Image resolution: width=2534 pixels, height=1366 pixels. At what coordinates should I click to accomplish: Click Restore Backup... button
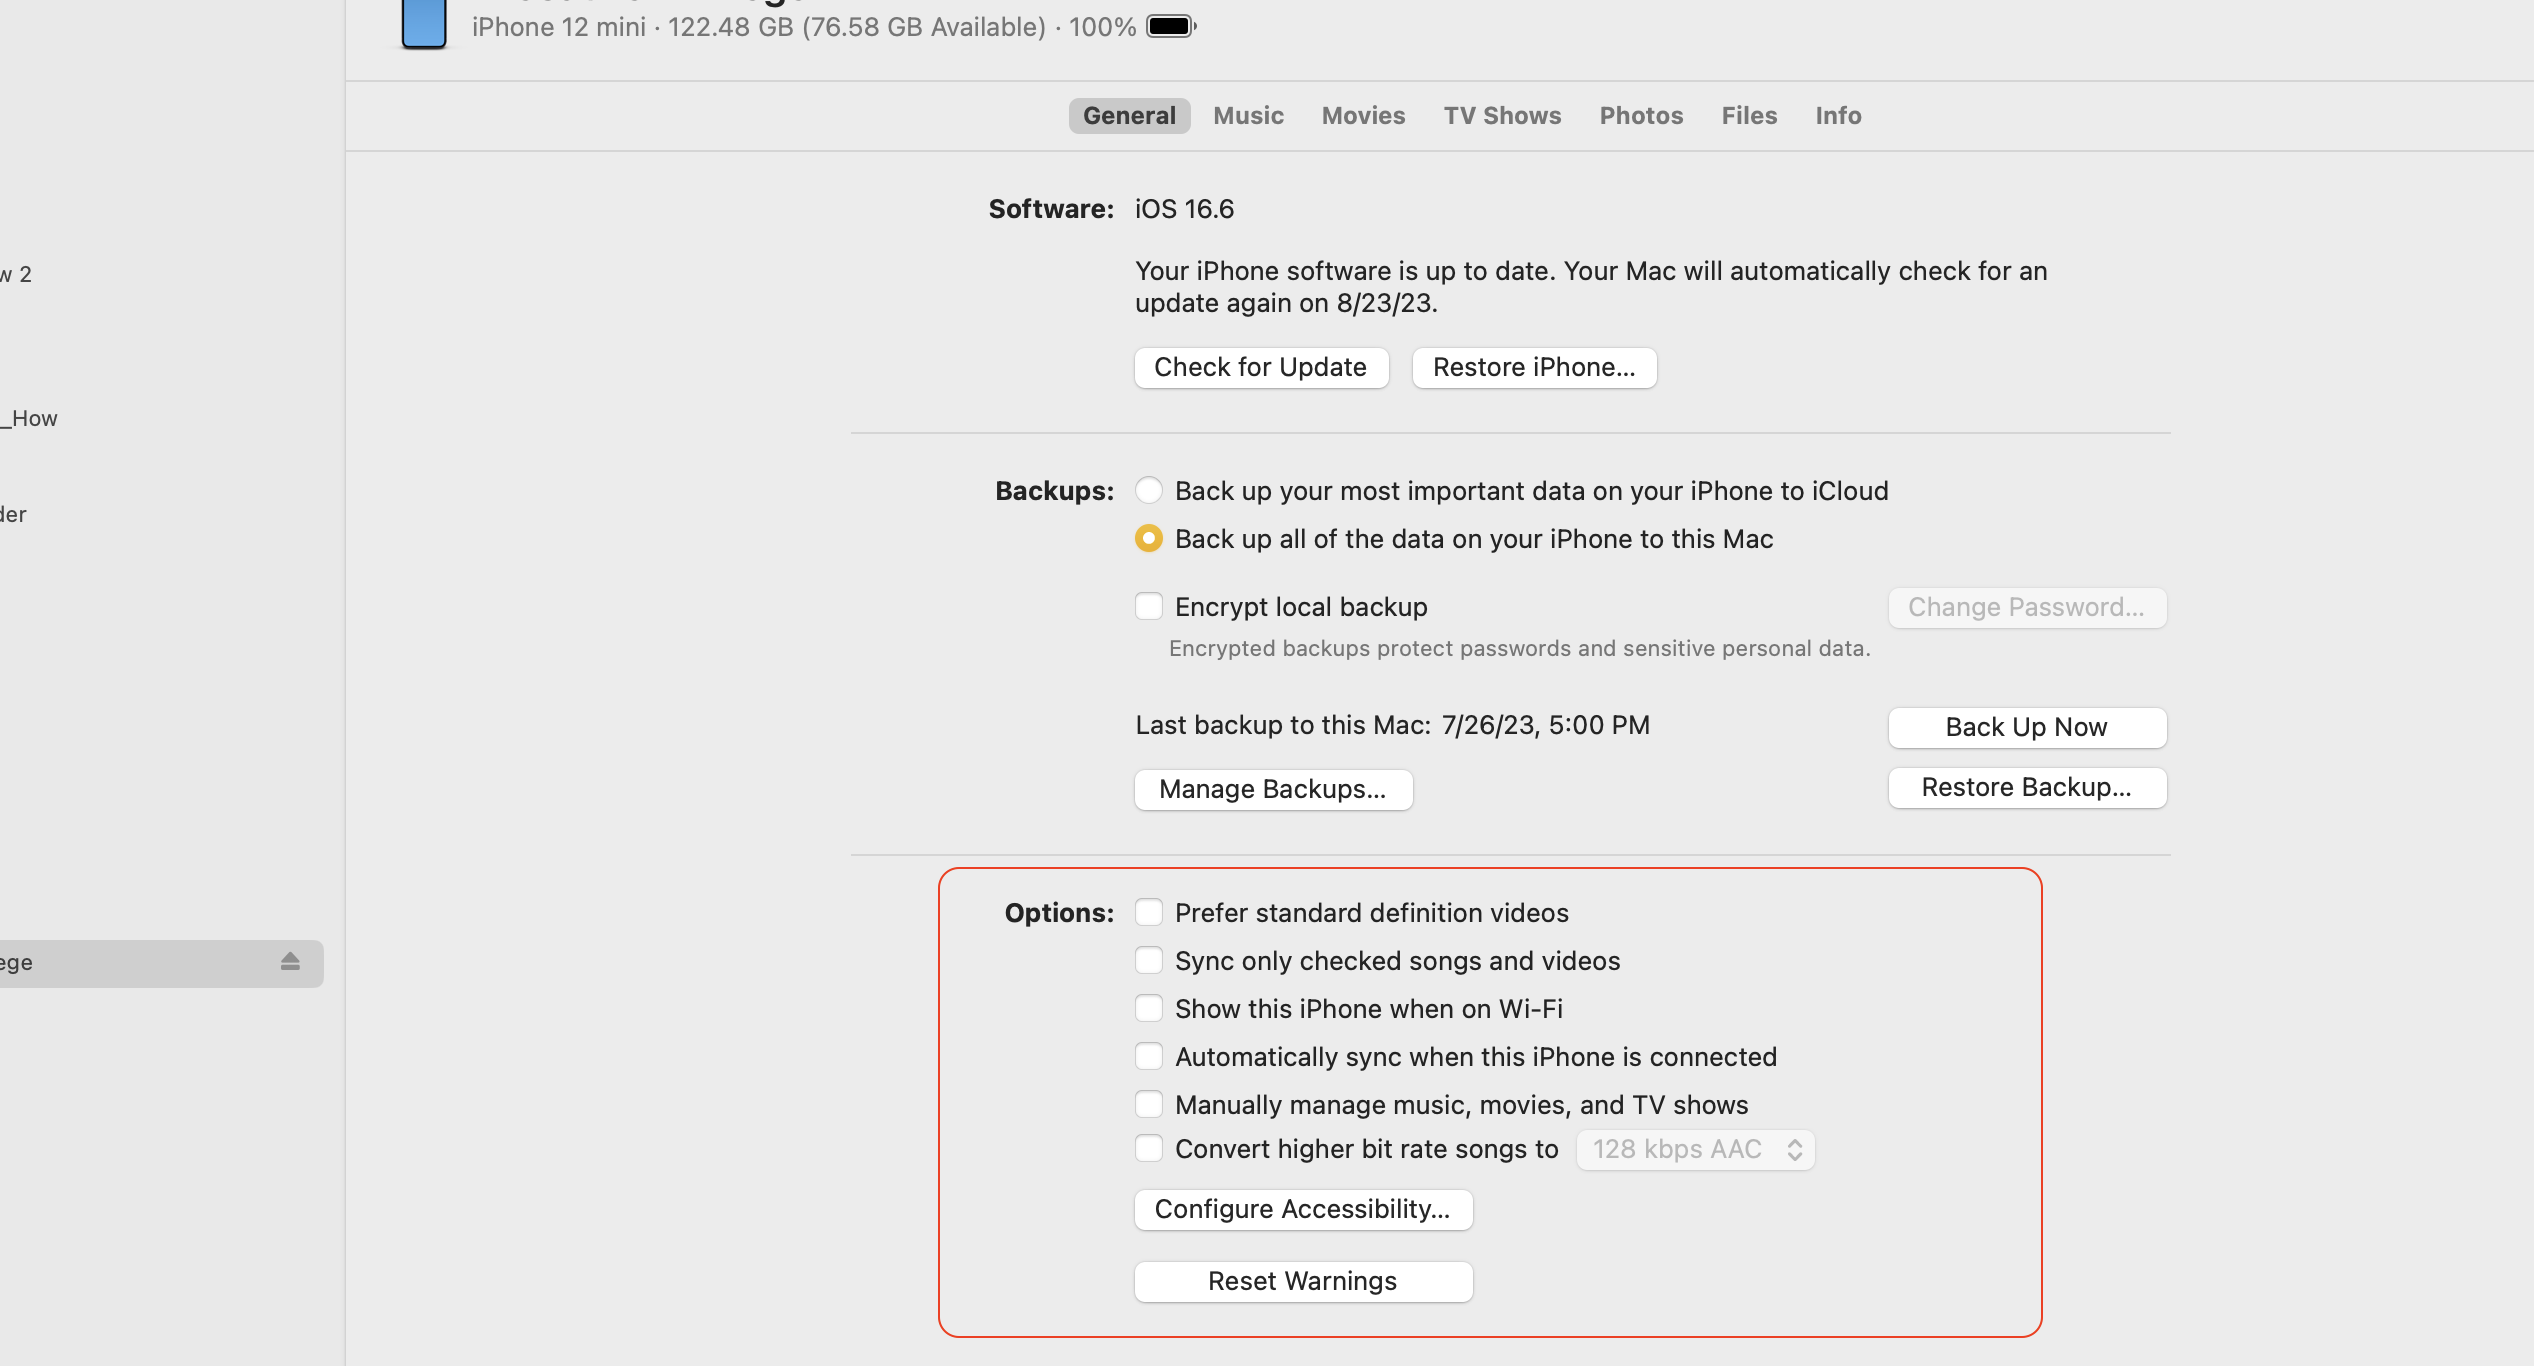click(2027, 787)
